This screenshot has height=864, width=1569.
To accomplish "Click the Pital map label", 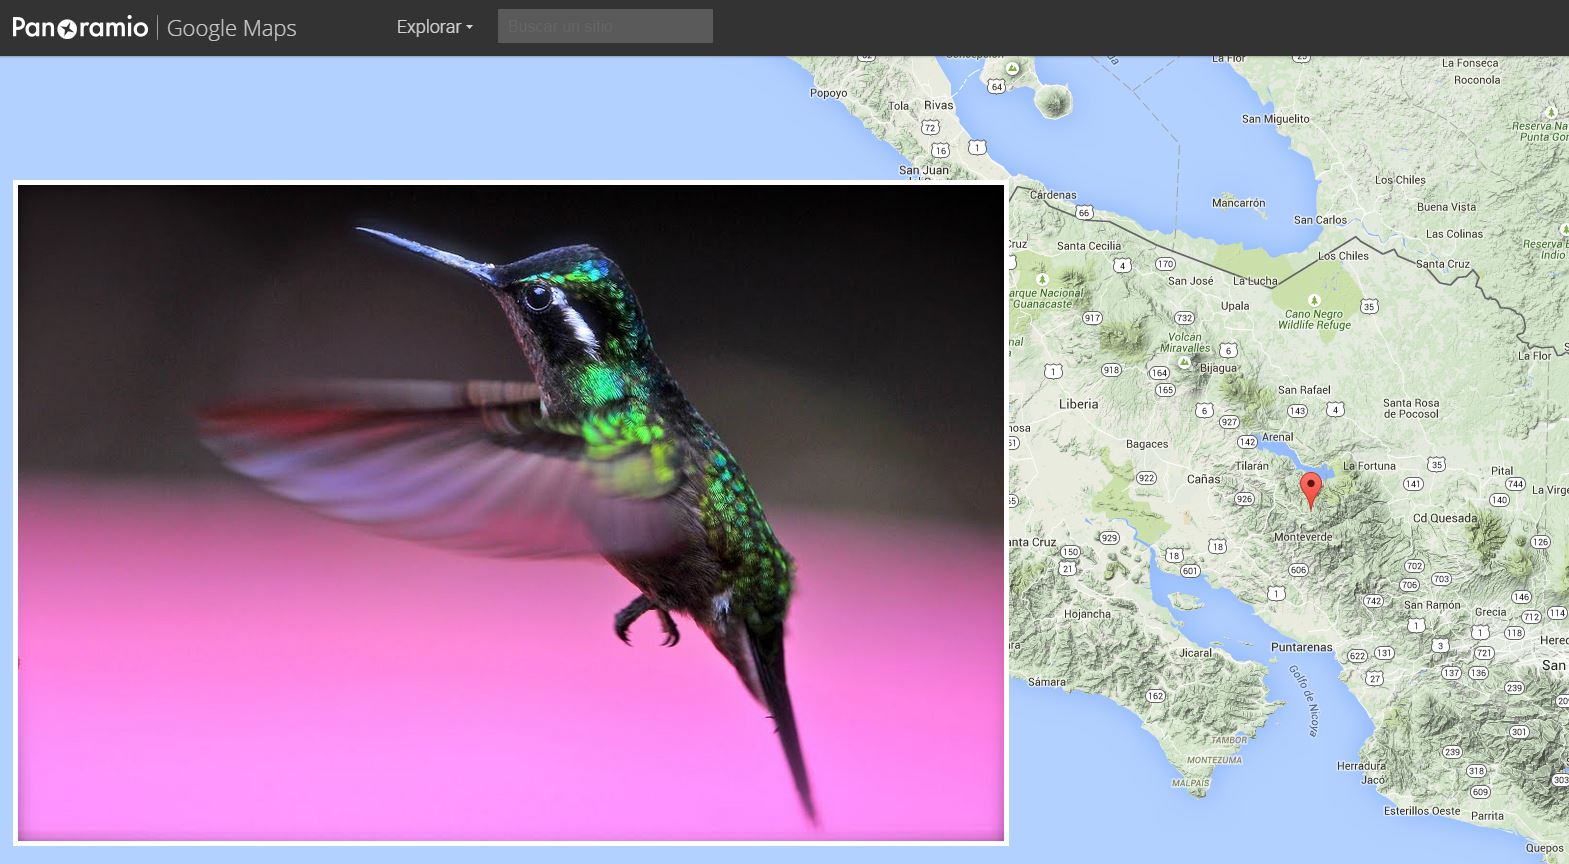I will pos(1502,470).
